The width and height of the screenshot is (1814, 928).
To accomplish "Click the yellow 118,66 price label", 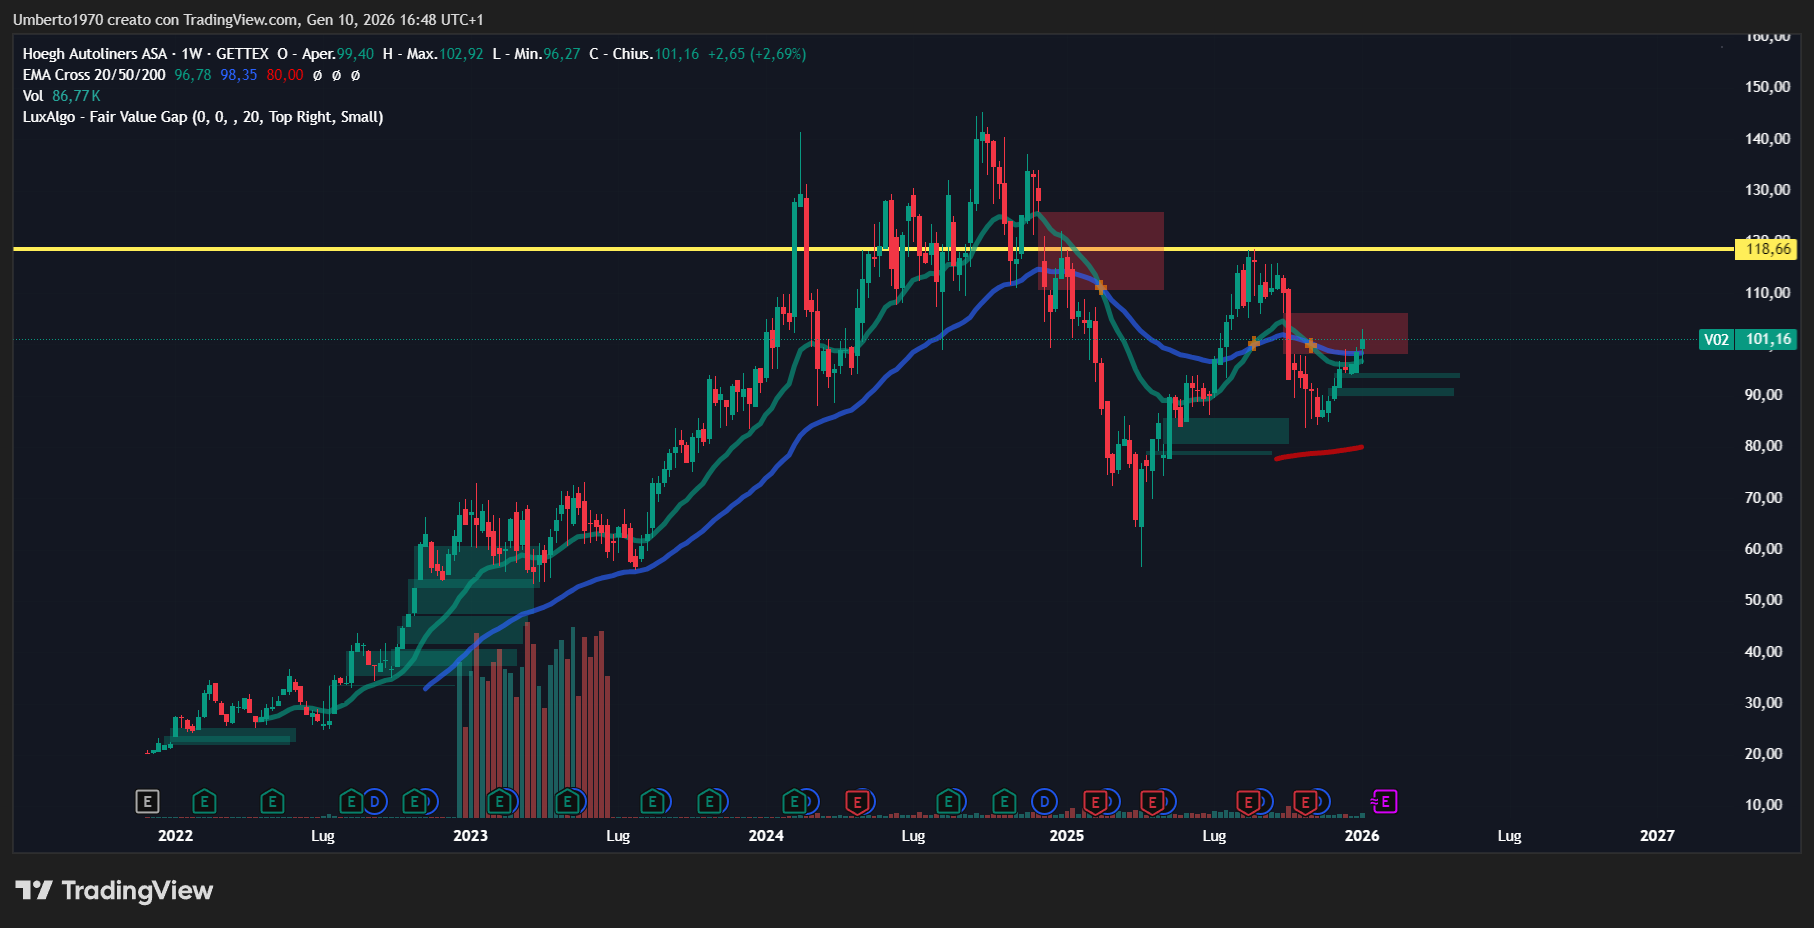I will 1767,249.
